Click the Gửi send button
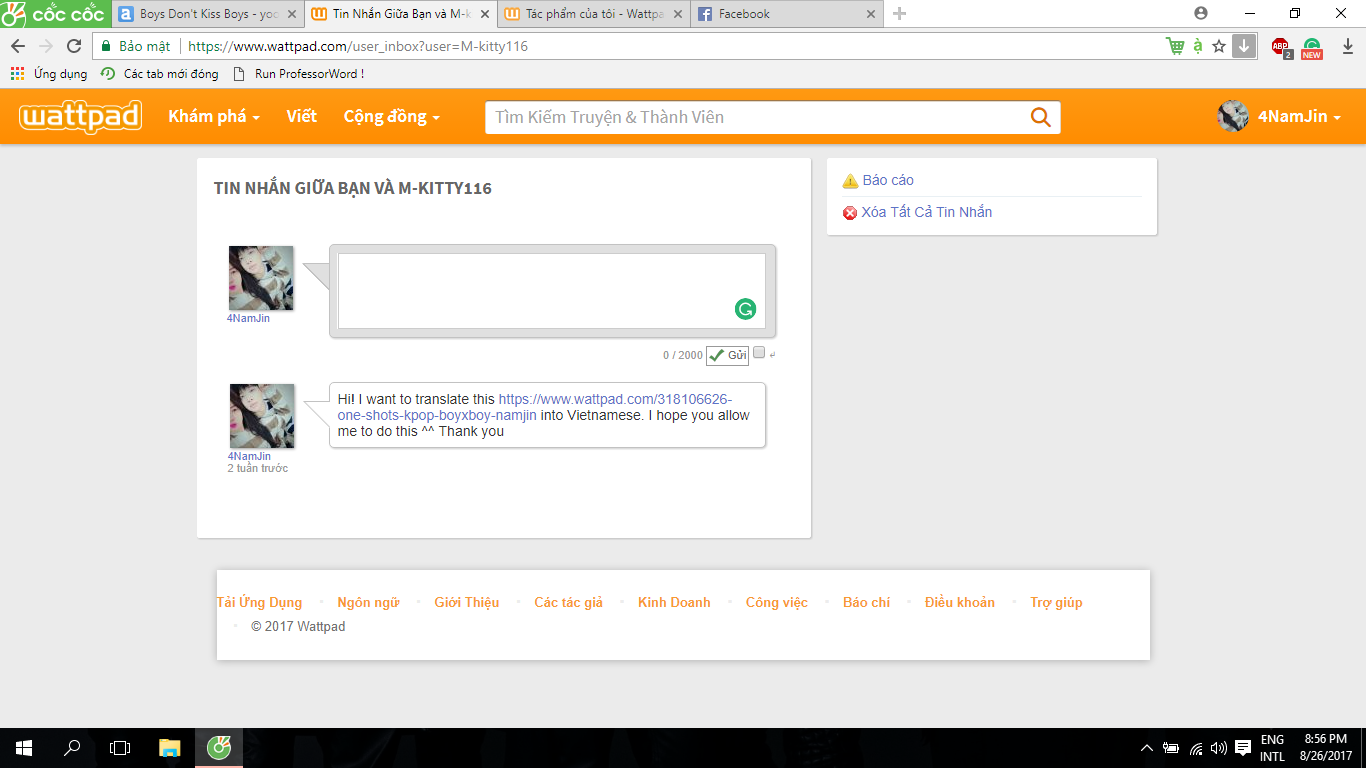 tap(727, 355)
